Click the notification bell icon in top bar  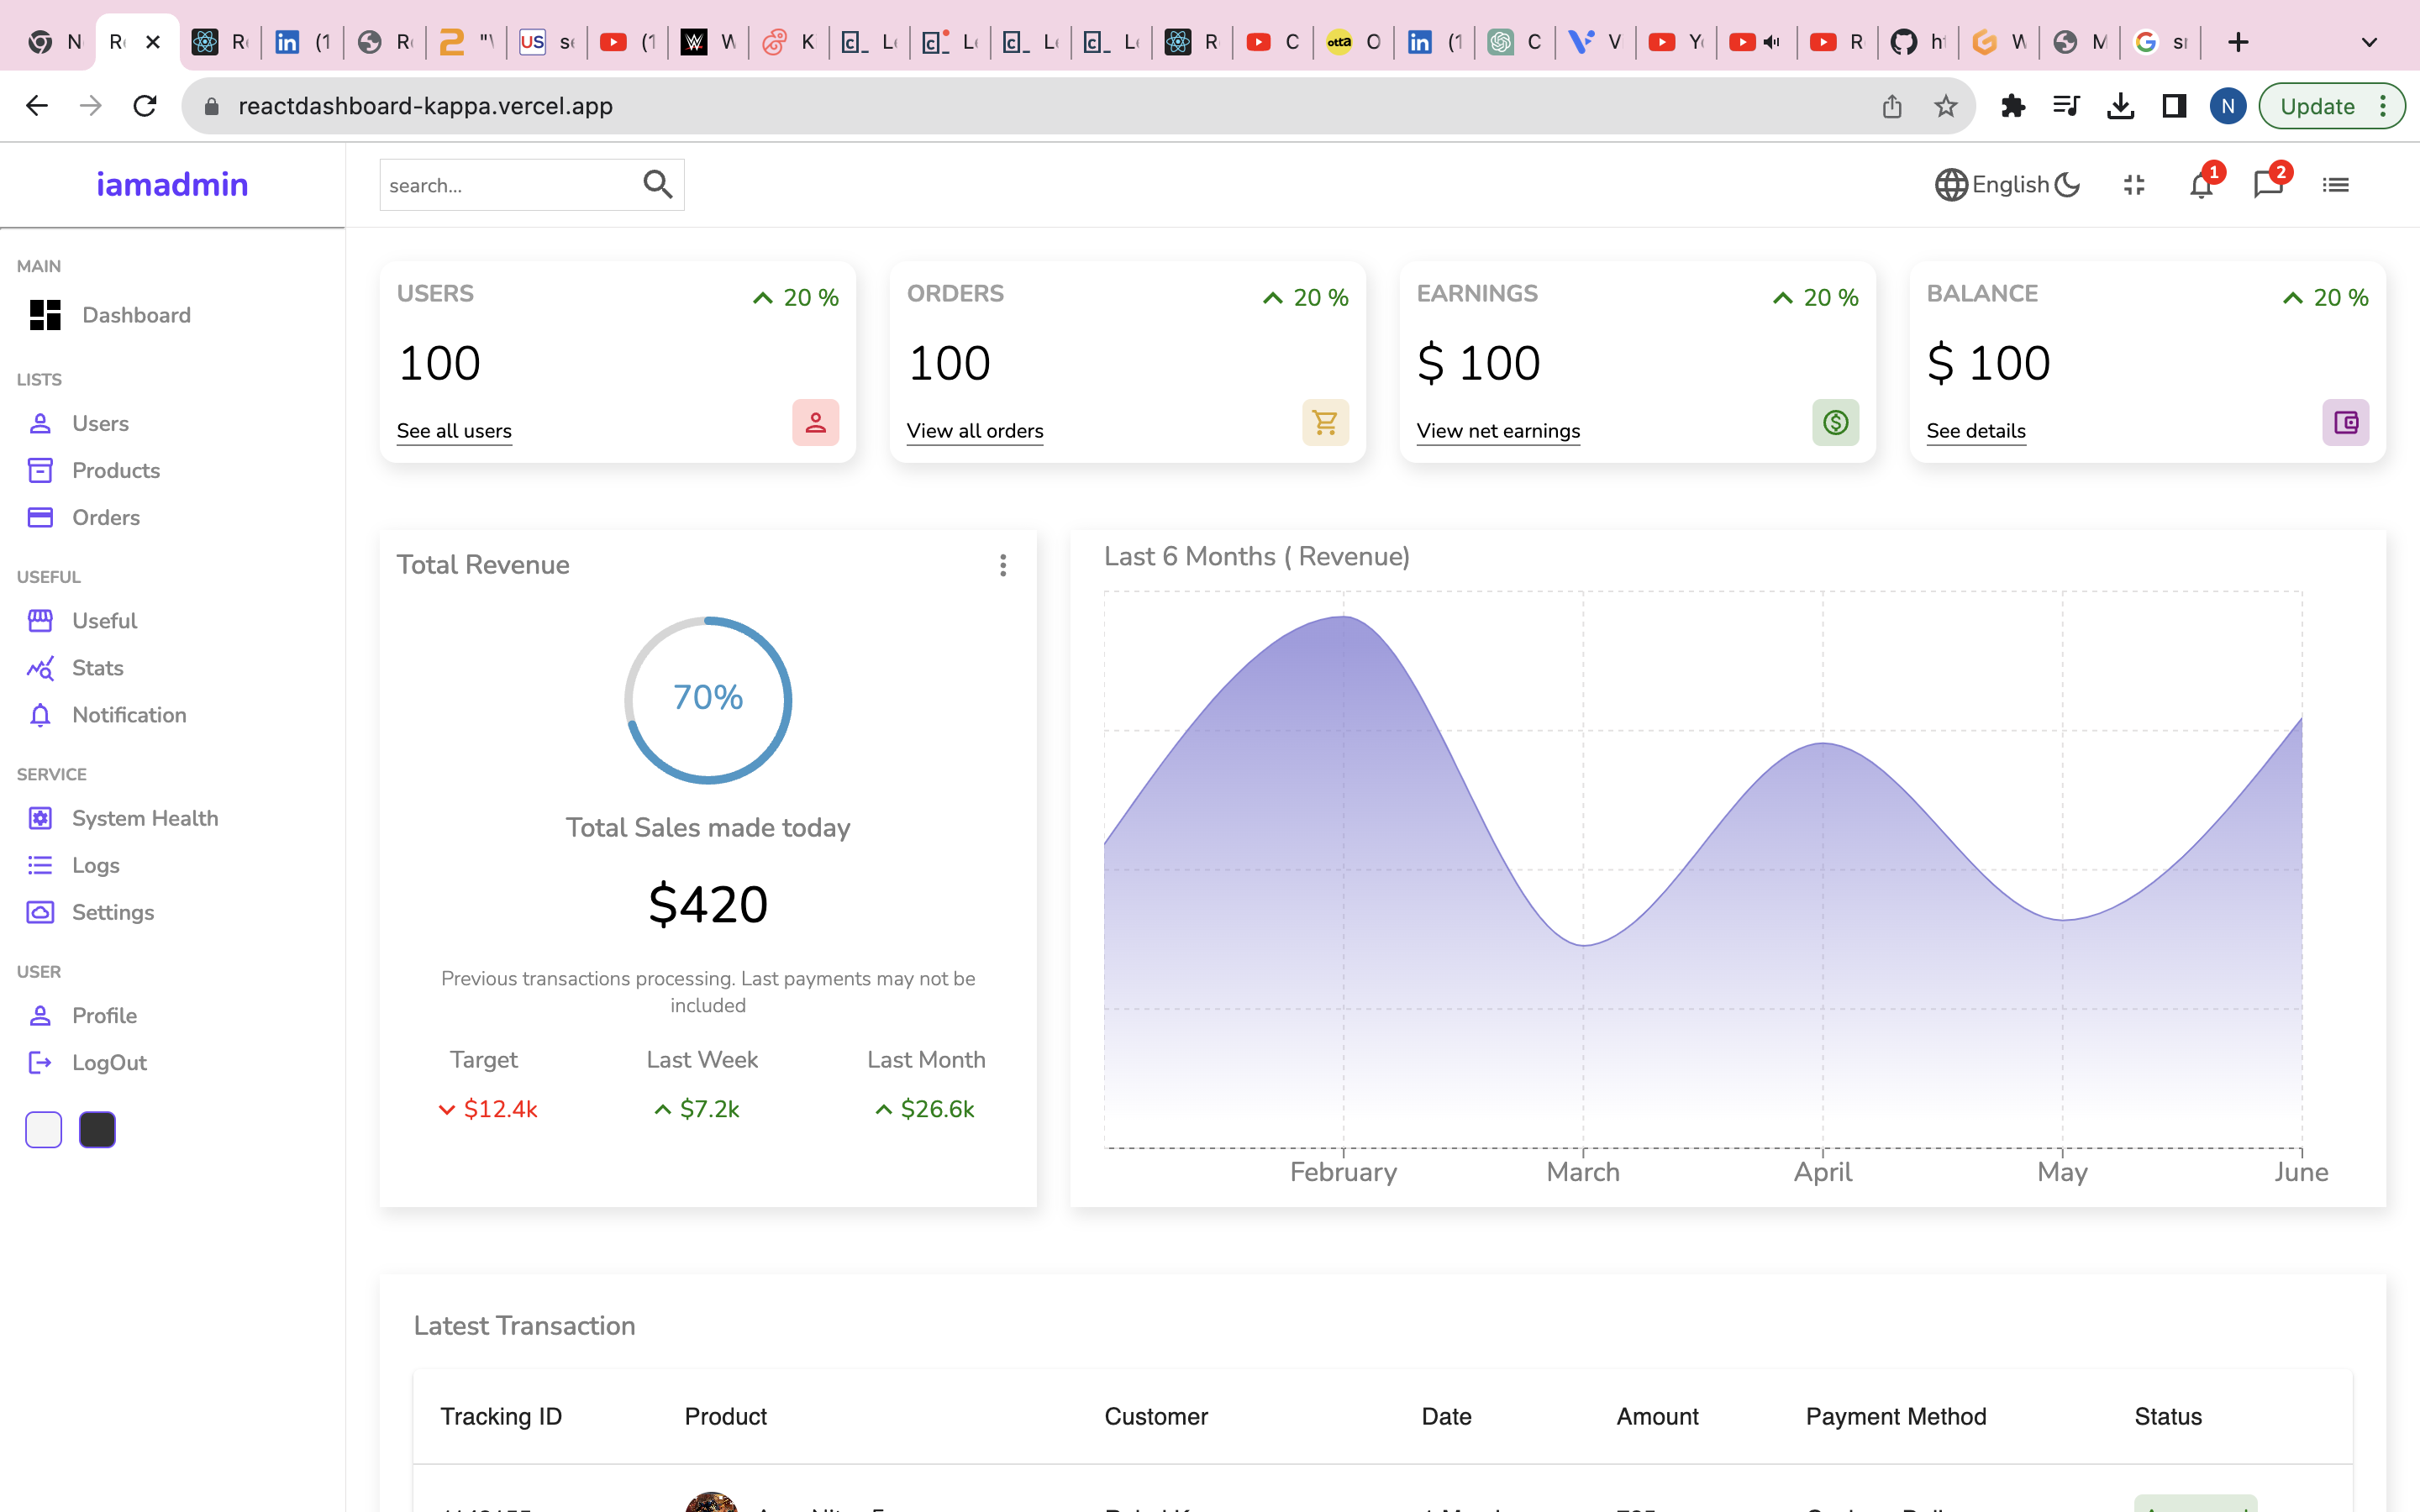pos(2200,186)
